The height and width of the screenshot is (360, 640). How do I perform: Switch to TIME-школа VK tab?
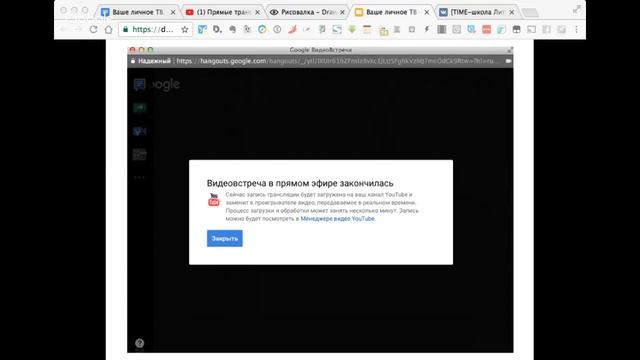(x=476, y=12)
